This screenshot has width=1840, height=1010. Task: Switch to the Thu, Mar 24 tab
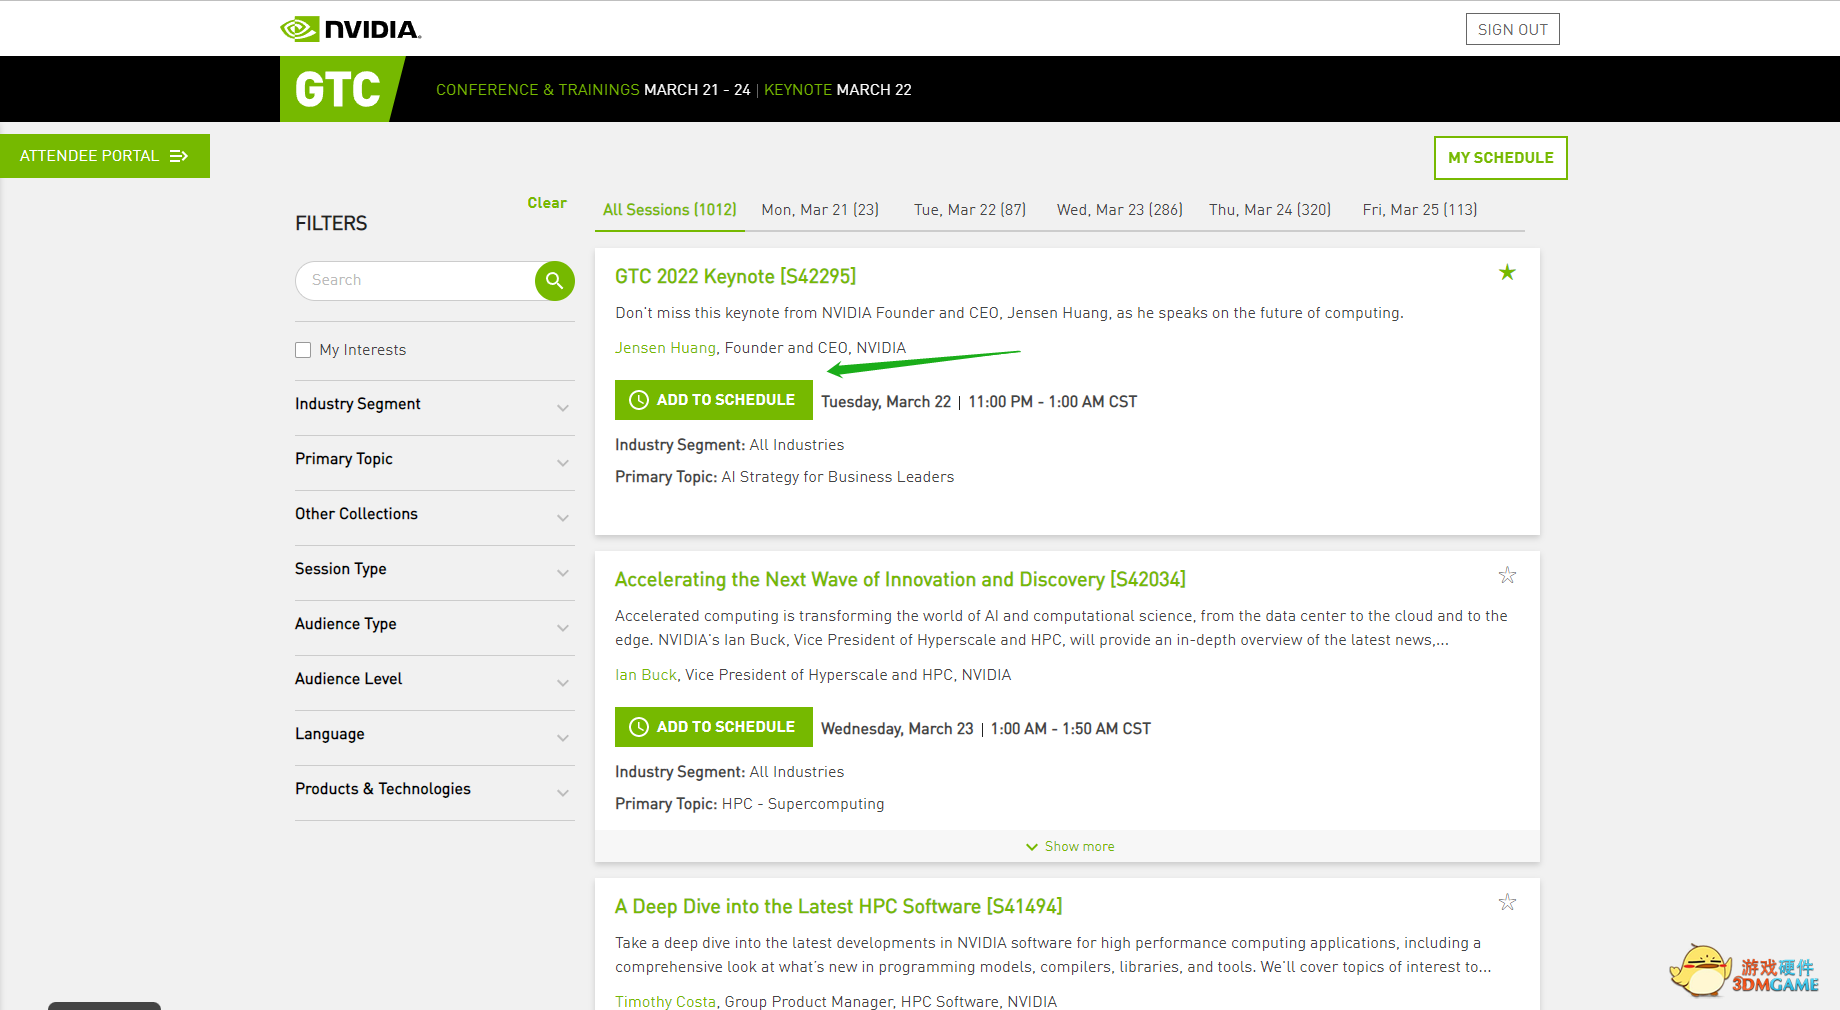click(x=1270, y=210)
